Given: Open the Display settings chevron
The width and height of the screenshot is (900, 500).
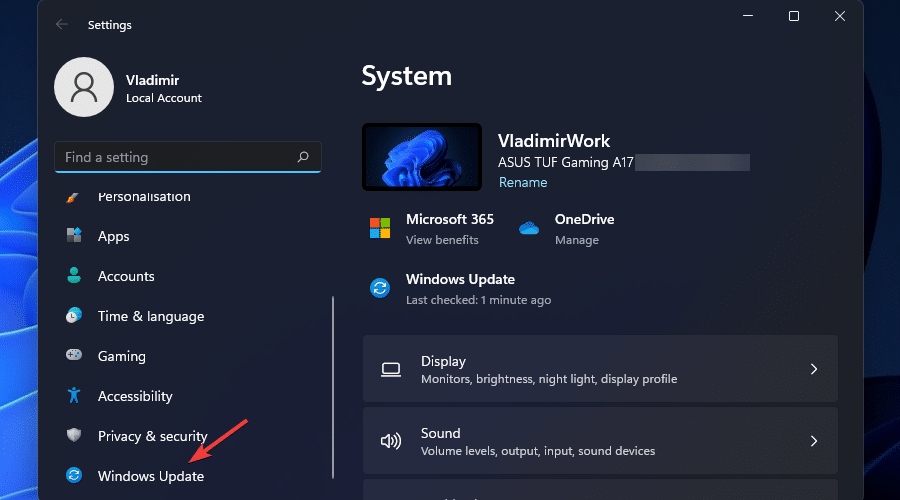Looking at the screenshot, I should click(x=813, y=369).
